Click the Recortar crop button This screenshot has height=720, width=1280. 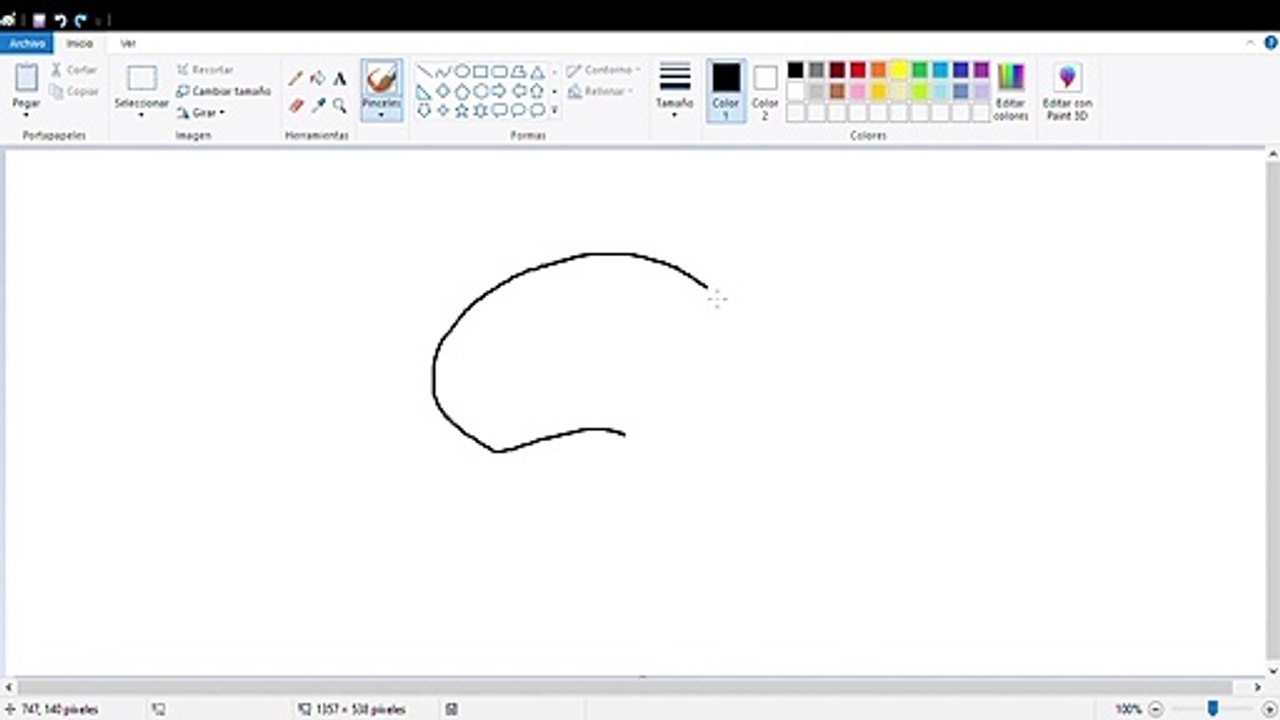click(205, 70)
